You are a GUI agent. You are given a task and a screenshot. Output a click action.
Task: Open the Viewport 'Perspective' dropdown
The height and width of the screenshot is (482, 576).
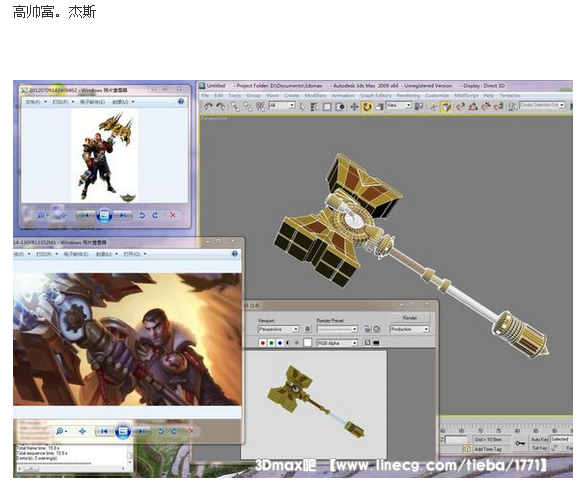tap(278, 329)
